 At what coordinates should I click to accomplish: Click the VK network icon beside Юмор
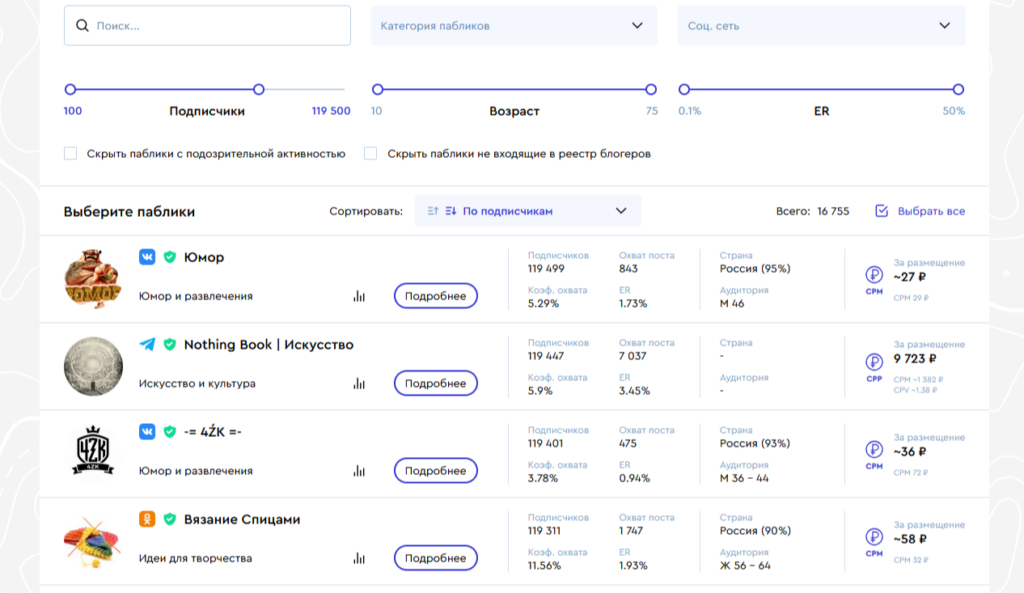[x=147, y=257]
